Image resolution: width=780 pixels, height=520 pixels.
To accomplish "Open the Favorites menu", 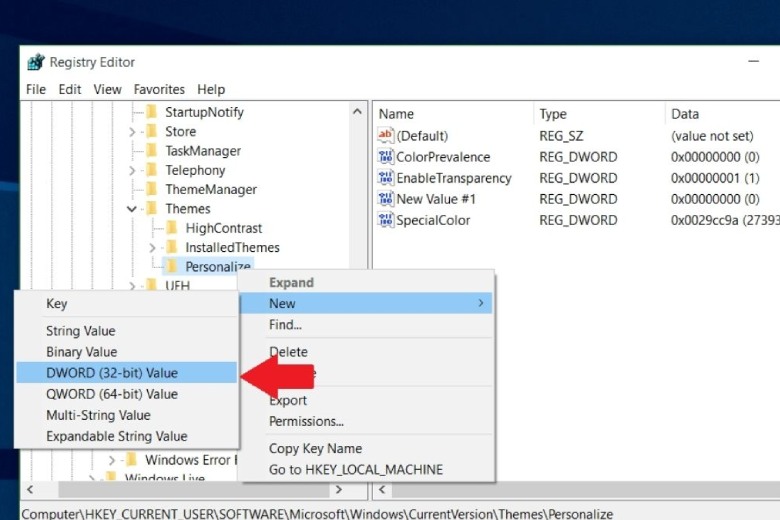I will point(159,90).
